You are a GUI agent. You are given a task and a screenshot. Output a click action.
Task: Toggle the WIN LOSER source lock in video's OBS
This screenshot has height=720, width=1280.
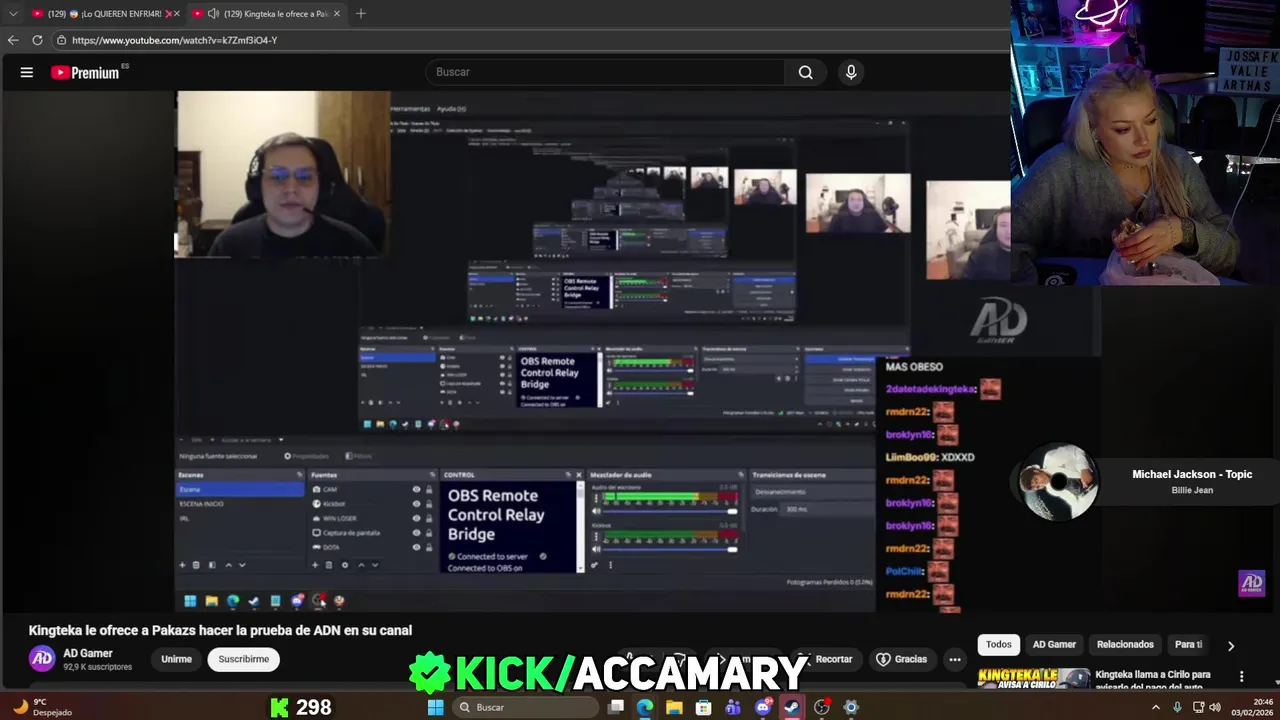pos(429,518)
